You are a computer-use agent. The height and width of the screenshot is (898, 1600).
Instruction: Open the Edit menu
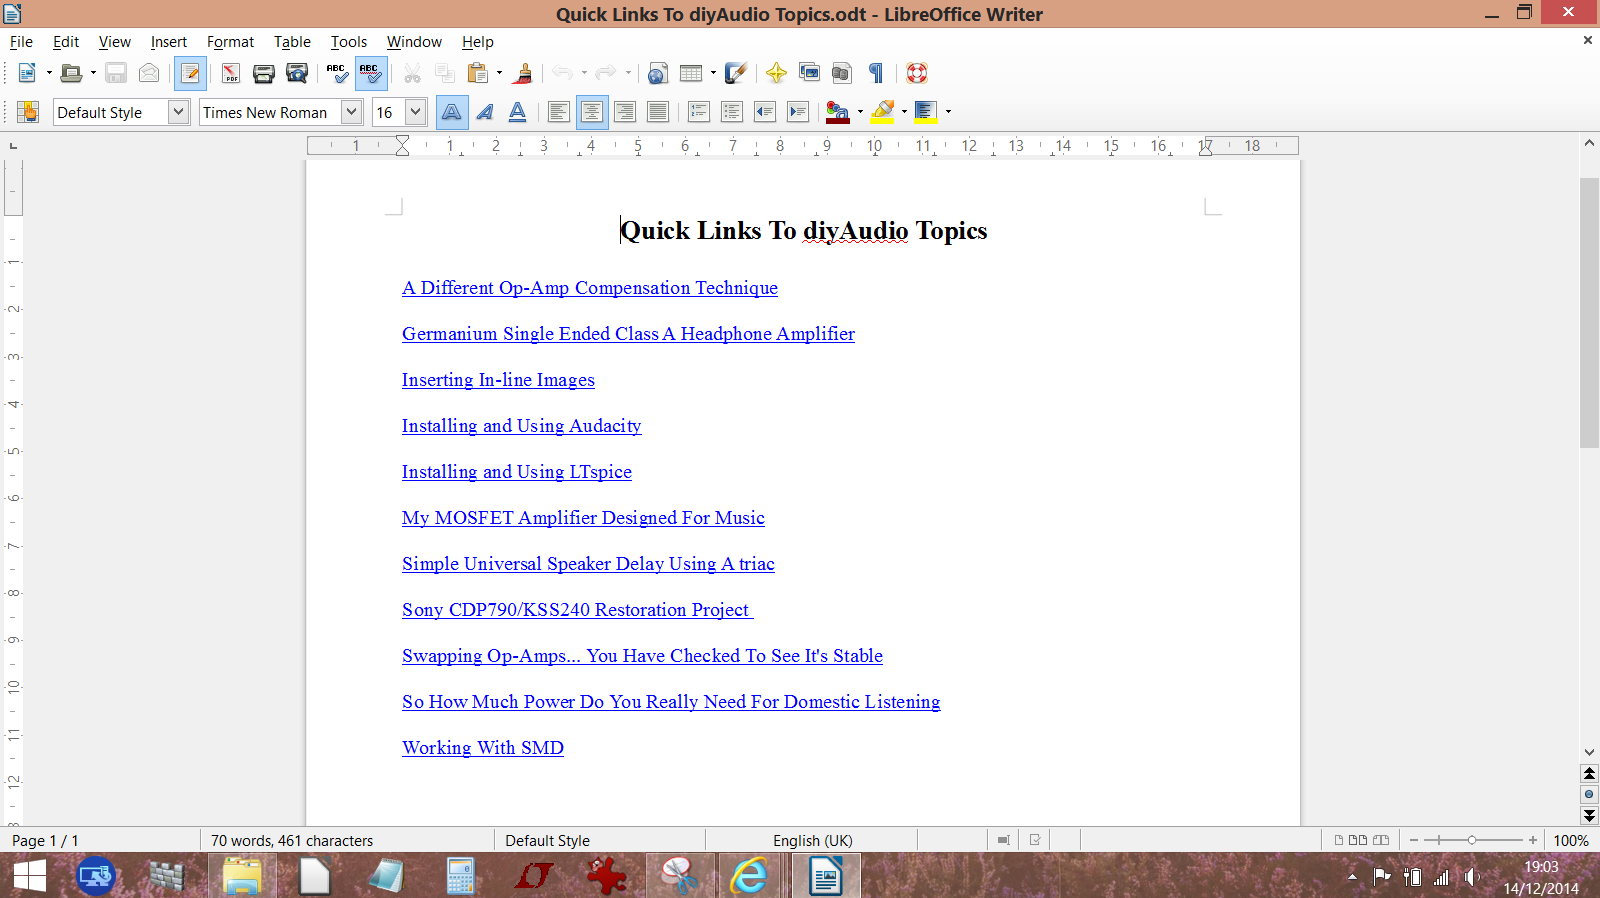[66, 42]
